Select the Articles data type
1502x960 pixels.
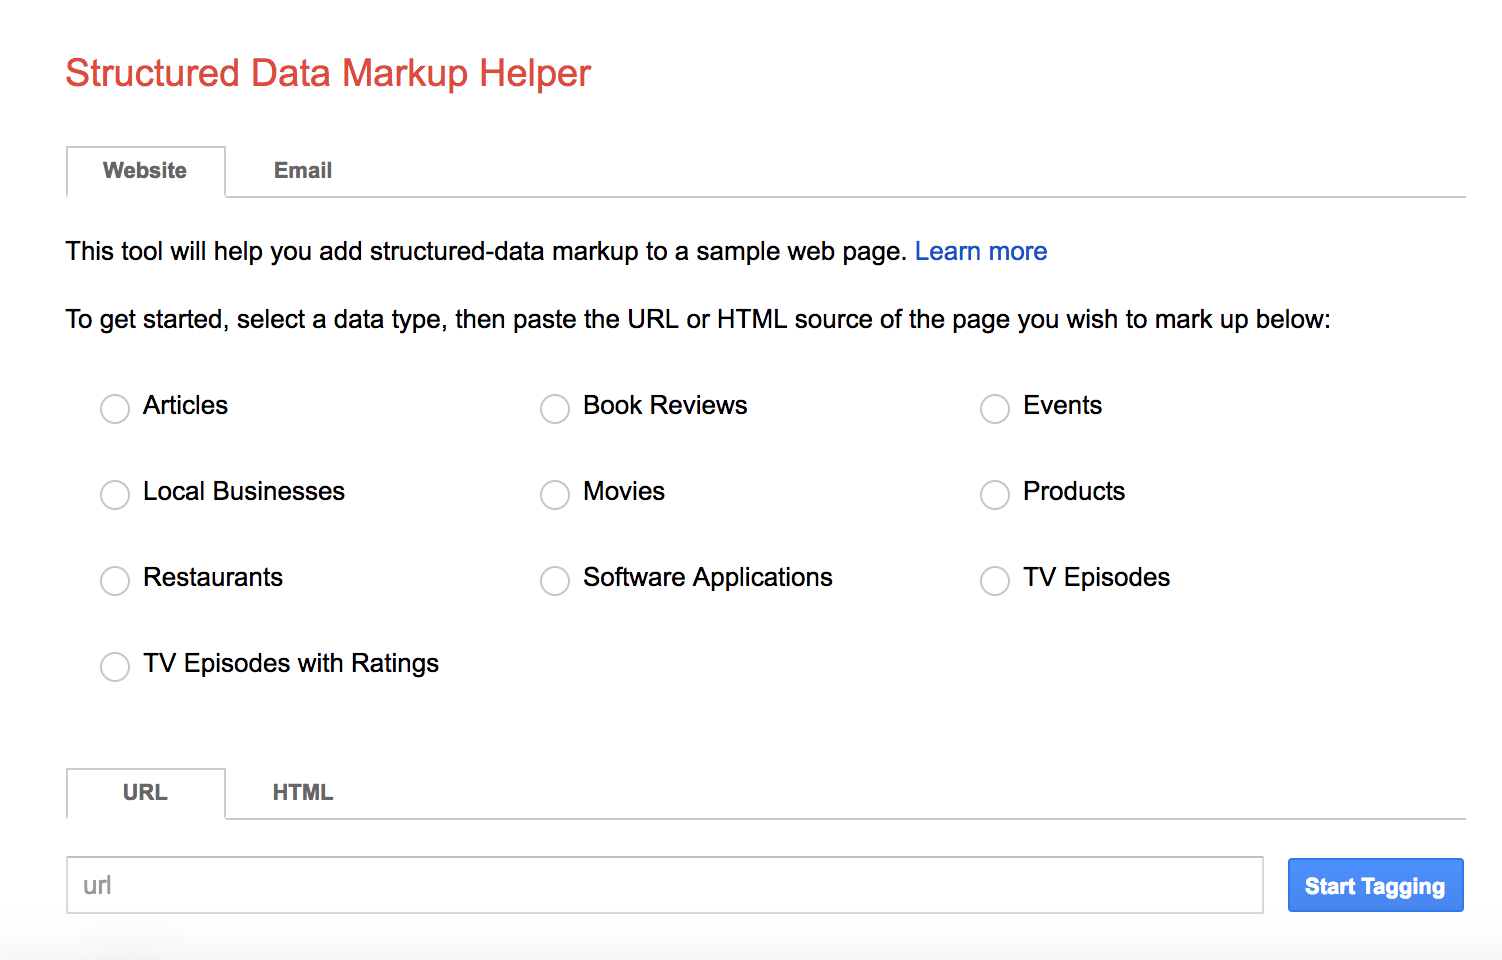coord(115,408)
